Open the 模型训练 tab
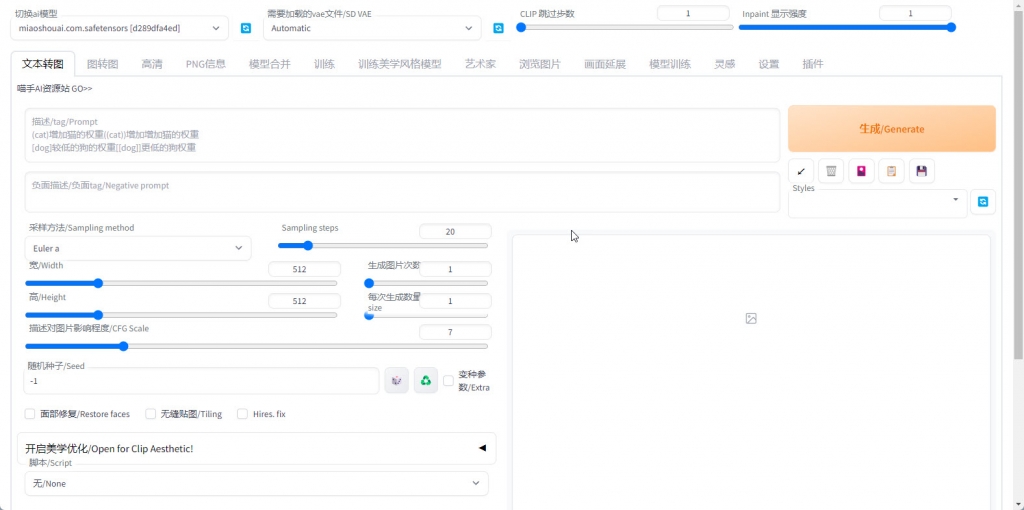Screen dimensions: 1024x510 670,64
